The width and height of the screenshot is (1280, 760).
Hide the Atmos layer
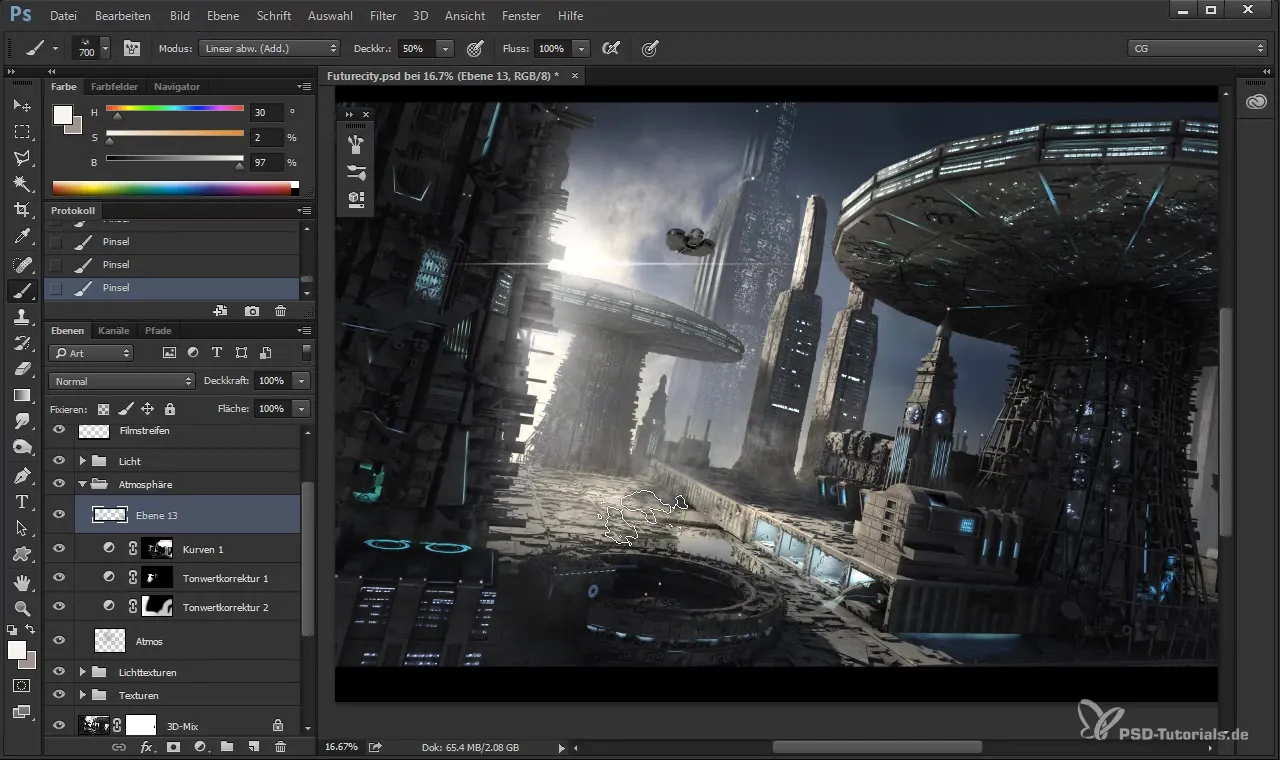(59, 641)
